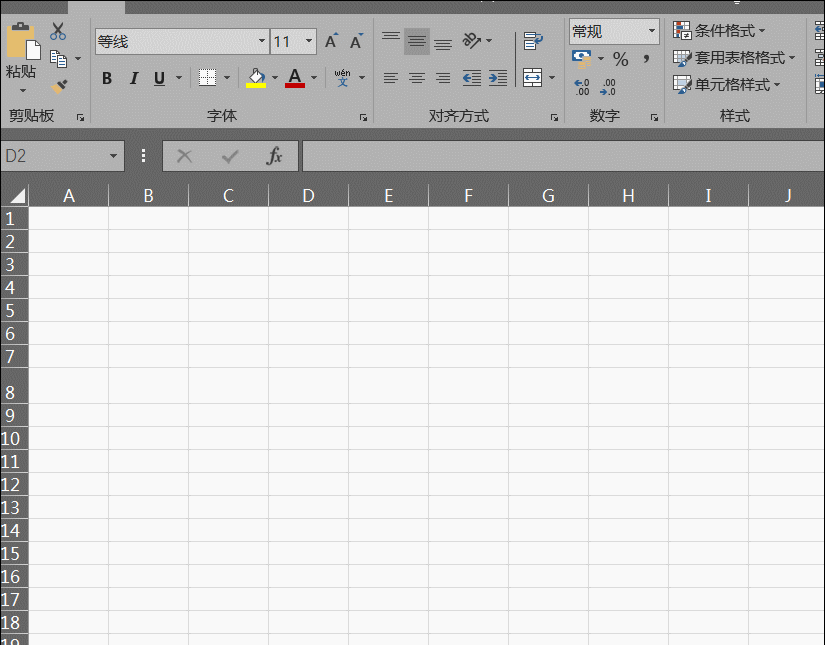
Task: Open the font color swatch dropdown
Action: coord(313,78)
